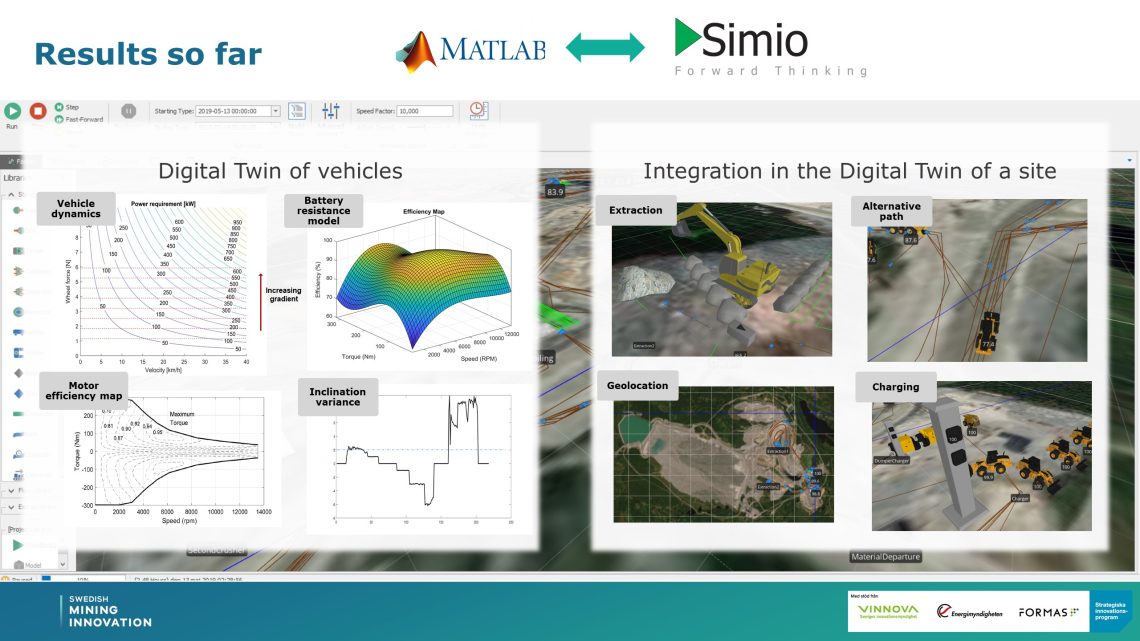Pause the simulation with the grey Pause button

pyautogui.click(x=128, y=111)
